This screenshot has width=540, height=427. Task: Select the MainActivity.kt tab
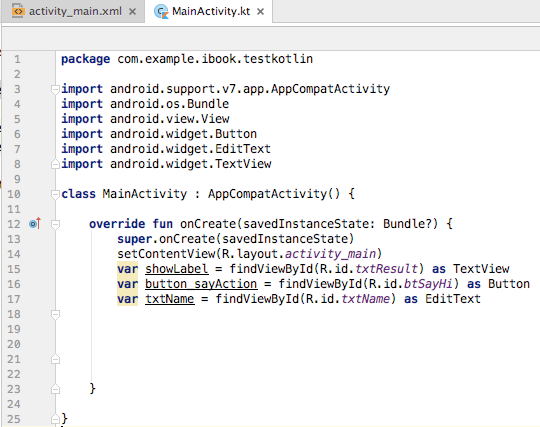tap(209, 11)
